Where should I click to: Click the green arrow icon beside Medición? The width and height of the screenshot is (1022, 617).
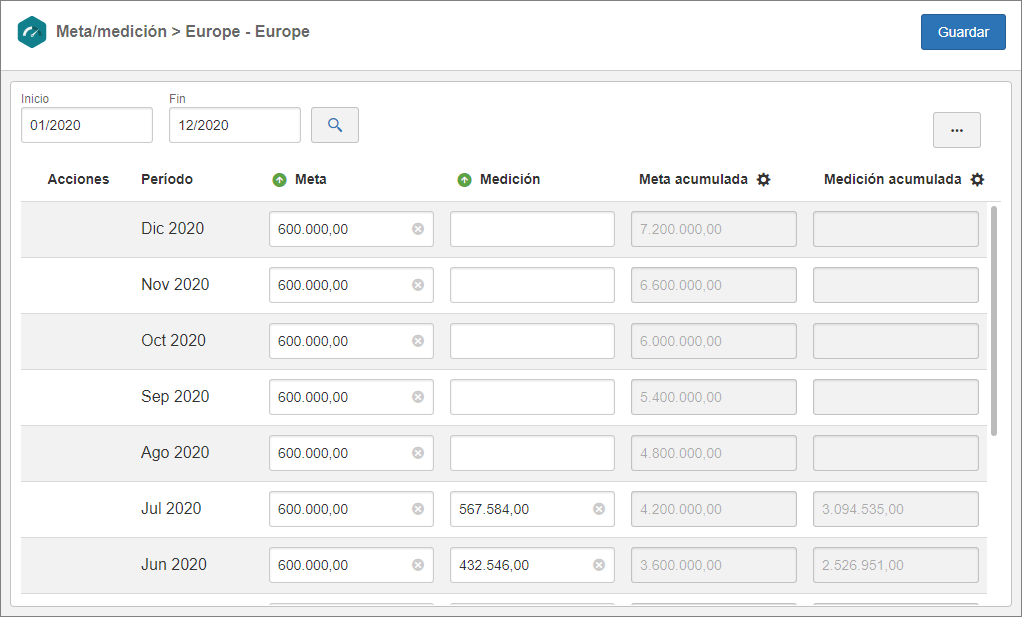pyautogui.click(x=465, y=180)
